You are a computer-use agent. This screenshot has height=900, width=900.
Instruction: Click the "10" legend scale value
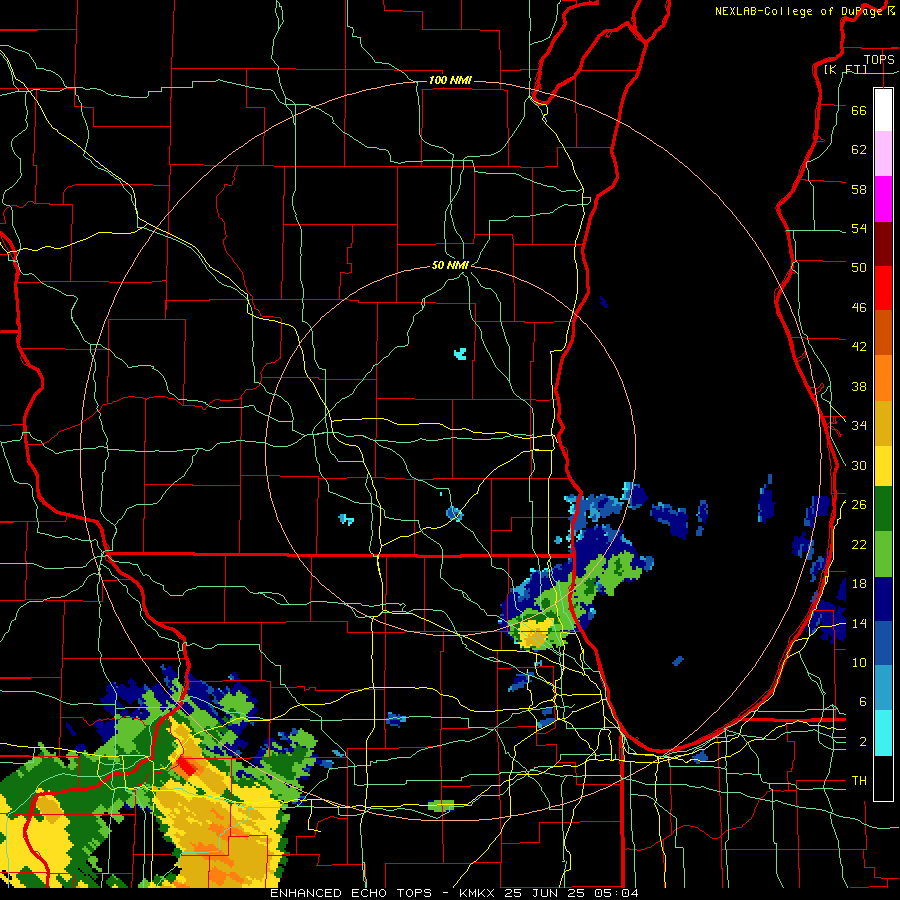coord(859,662)
